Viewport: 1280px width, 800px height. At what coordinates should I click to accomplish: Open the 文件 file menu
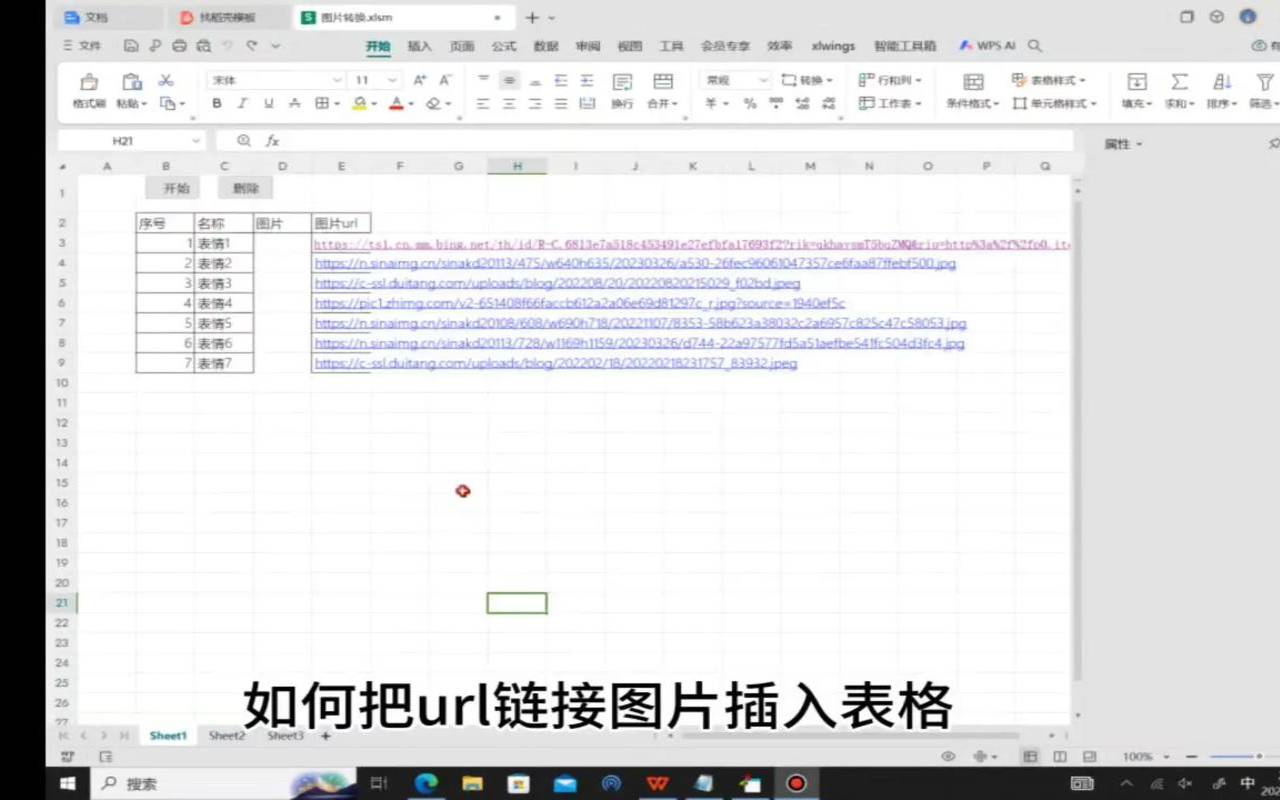82,46
